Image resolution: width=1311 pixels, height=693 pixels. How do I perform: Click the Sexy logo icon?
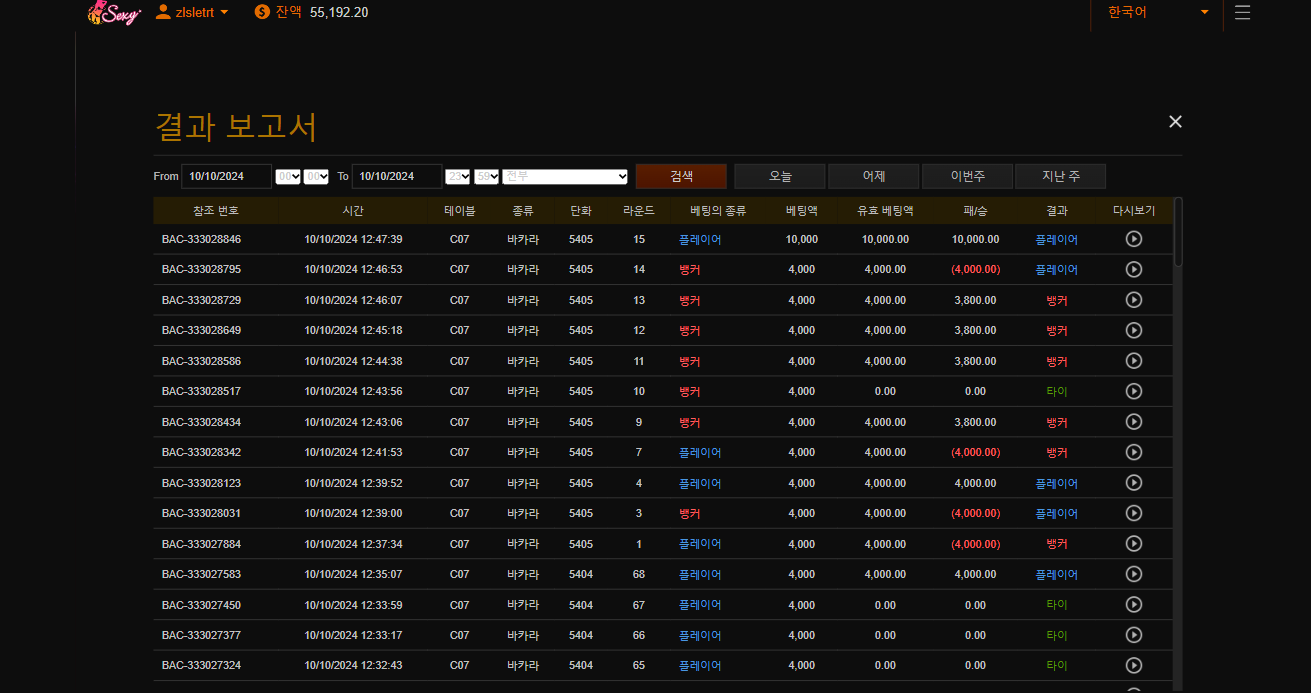click(x=114, y=12)
